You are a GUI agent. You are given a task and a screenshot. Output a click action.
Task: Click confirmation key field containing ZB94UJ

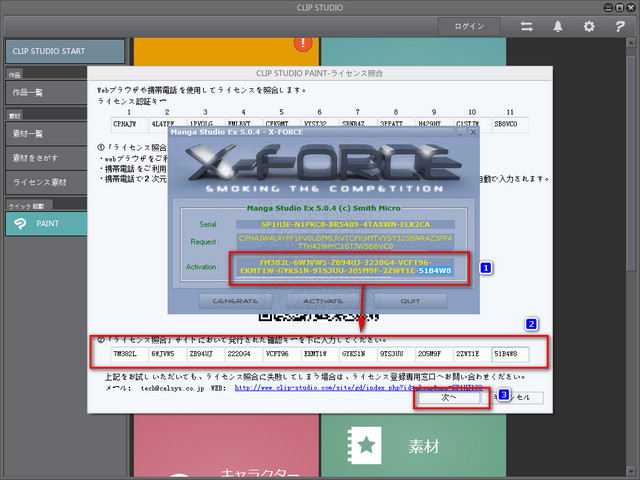206,354
